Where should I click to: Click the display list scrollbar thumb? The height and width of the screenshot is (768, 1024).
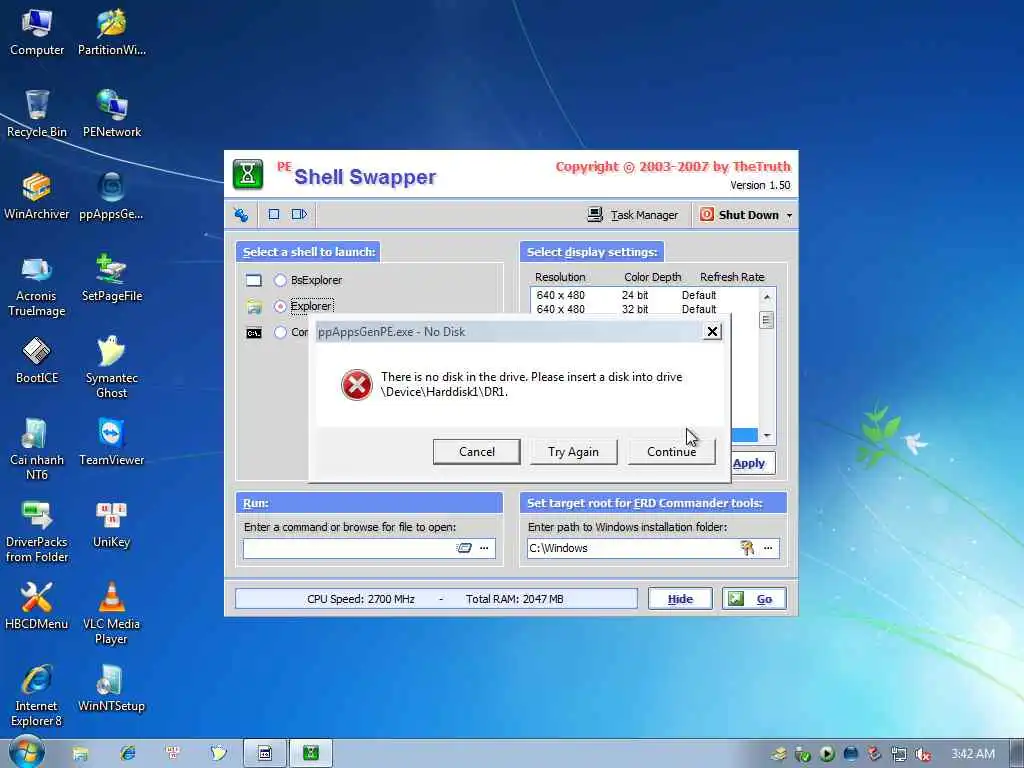click(x=767, y=321)
